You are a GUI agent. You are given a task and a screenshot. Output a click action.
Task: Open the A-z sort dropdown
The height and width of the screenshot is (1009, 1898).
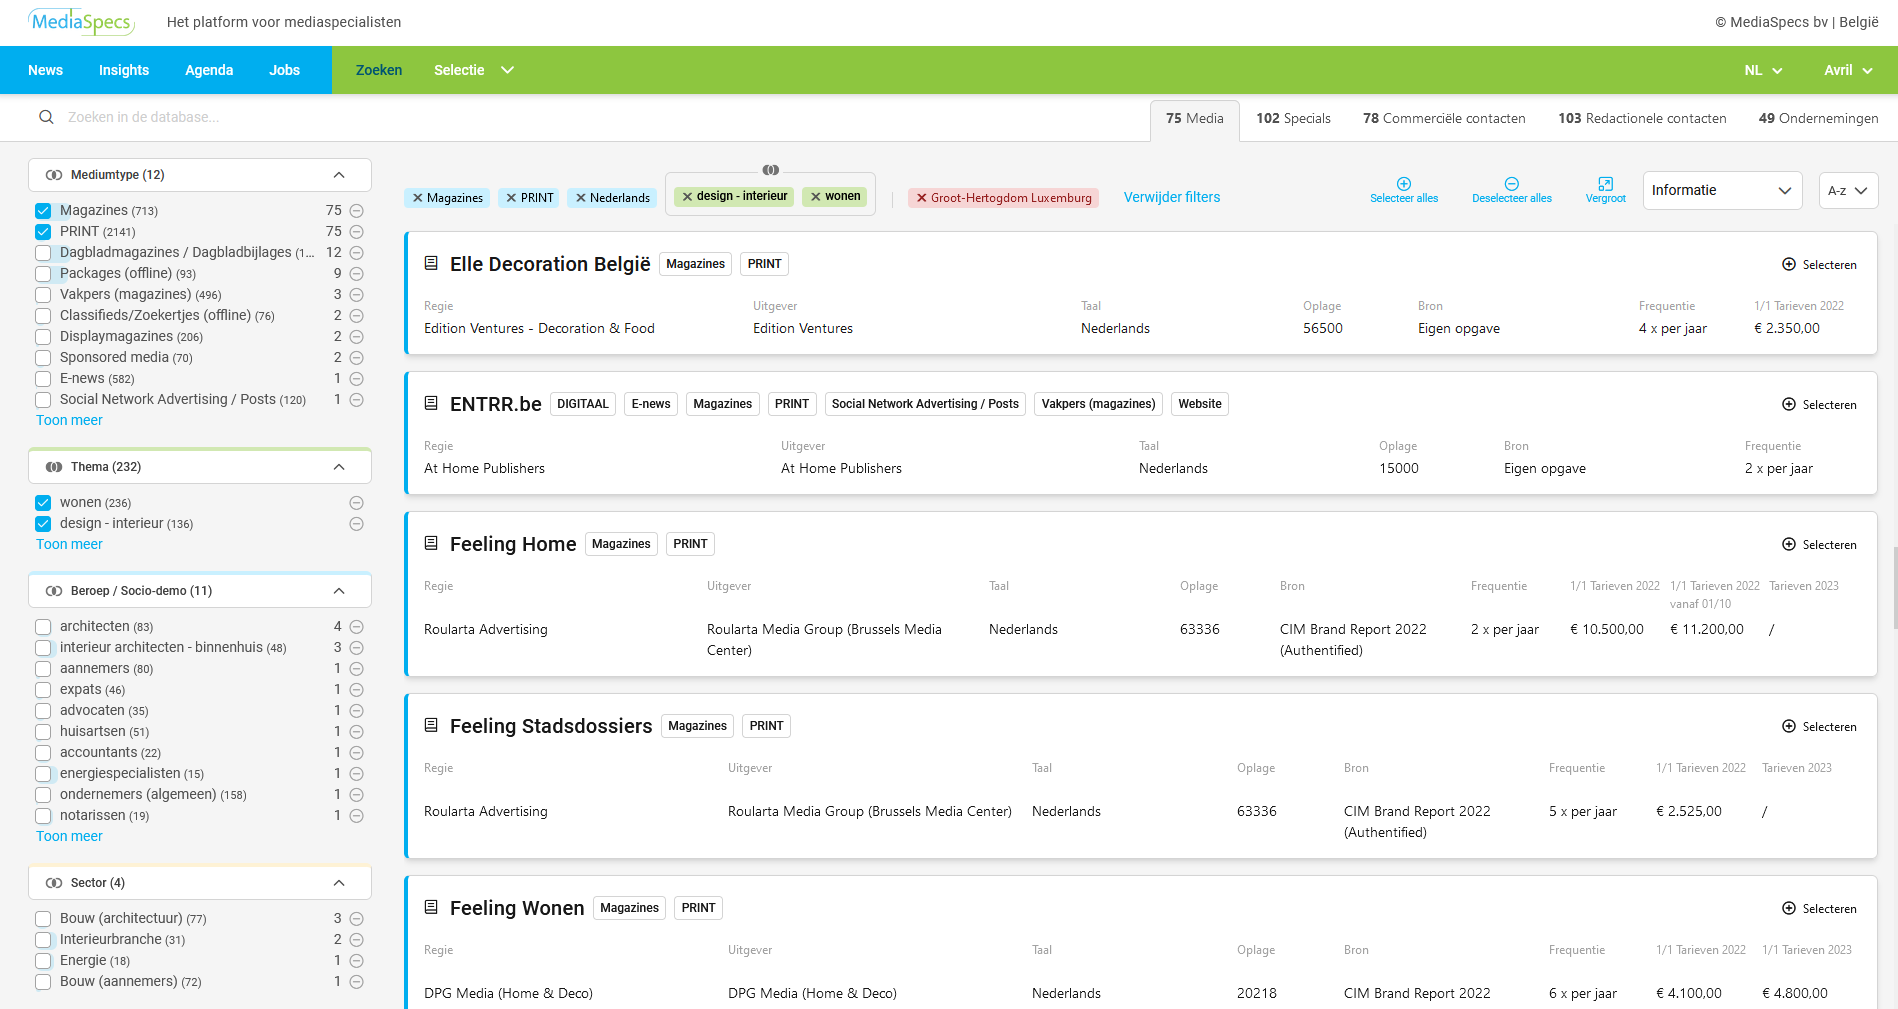coord(1848,190)
